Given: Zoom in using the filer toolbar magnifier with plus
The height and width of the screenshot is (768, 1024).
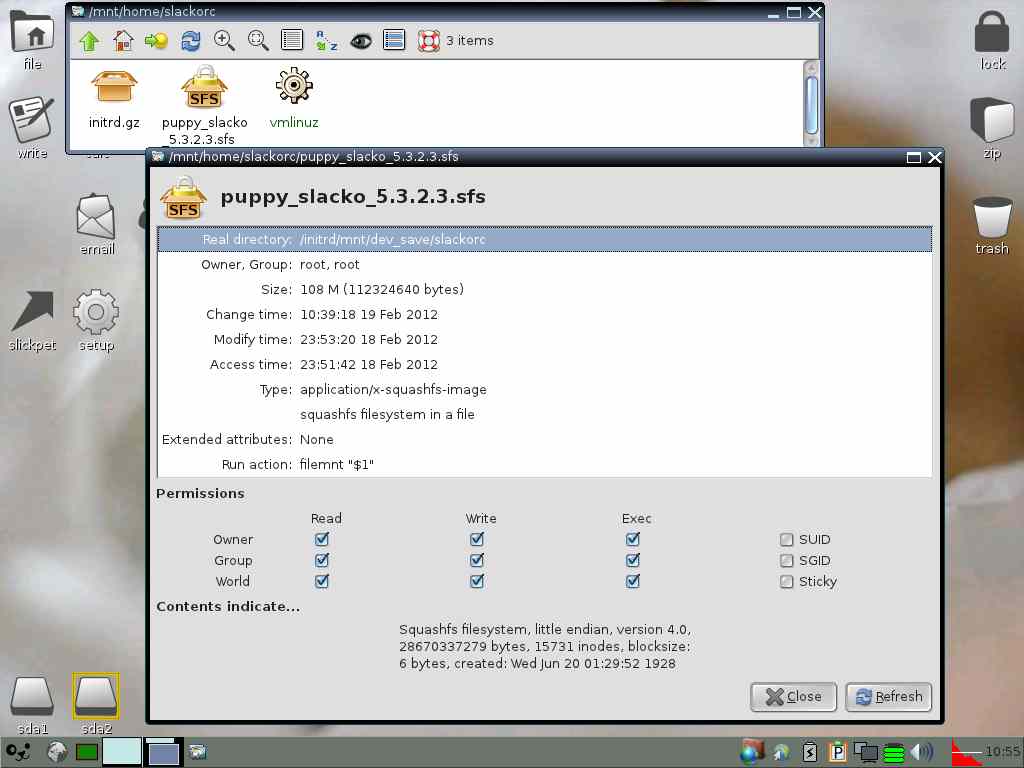Looking at the screenshot, I should [x=224, y=41].
